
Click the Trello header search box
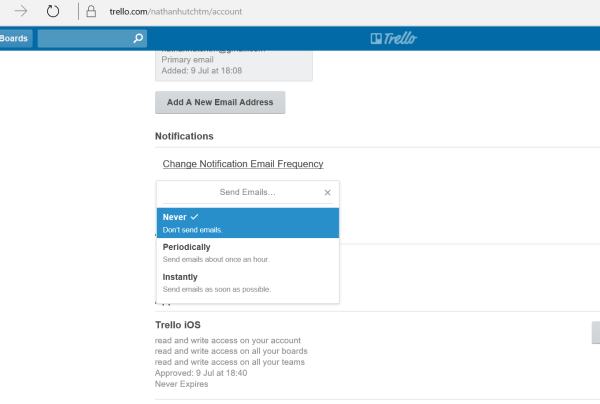point(85,39)
